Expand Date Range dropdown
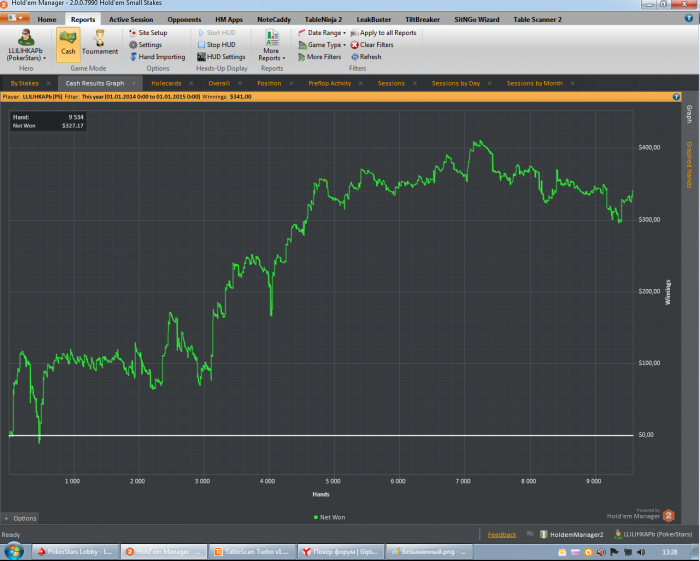 (x=322, y=33)
